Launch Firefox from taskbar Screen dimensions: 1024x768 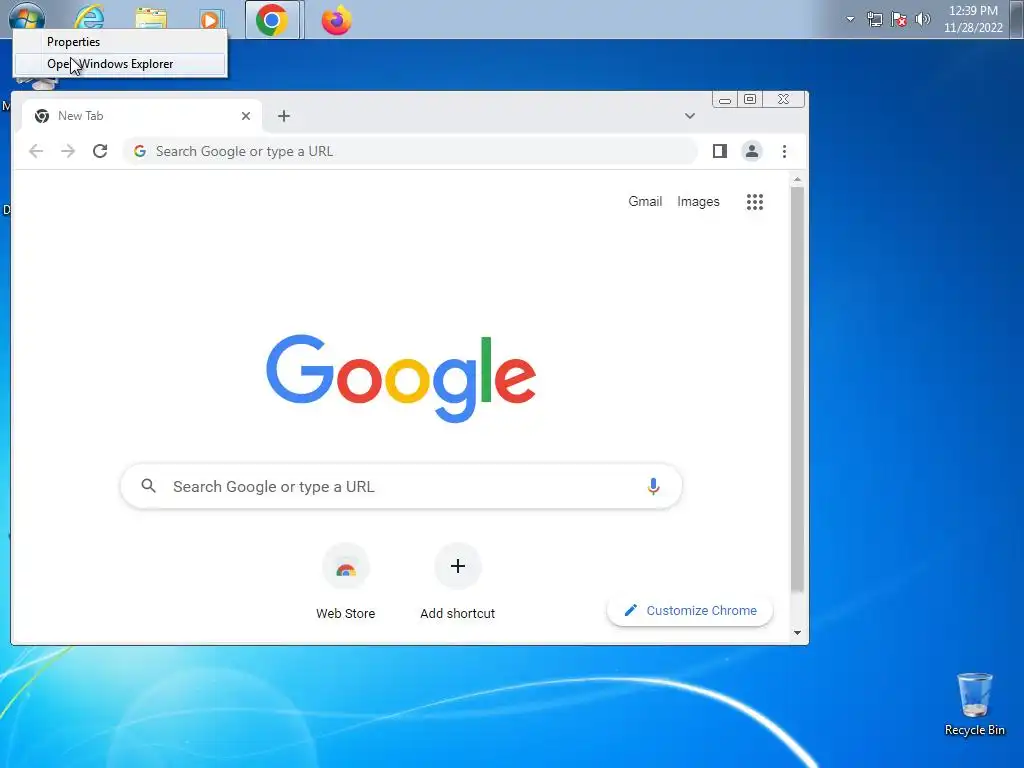(x=336, y=20)
